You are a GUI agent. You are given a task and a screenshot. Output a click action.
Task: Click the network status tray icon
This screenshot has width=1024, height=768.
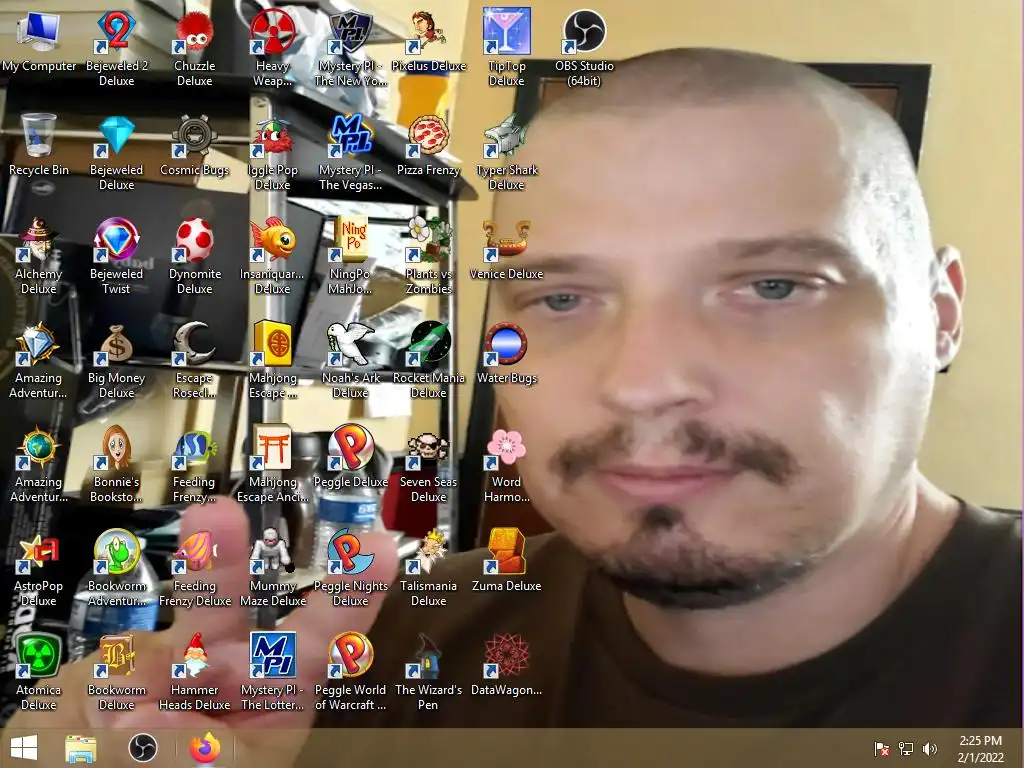point(906,748)
